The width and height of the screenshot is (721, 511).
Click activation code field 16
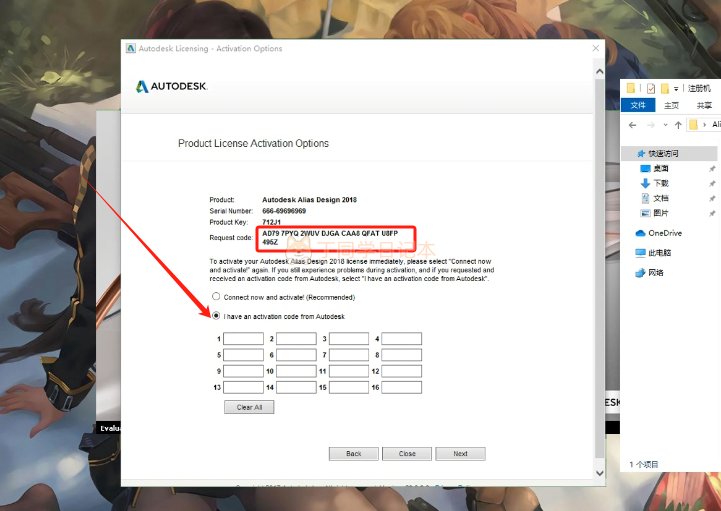tap(401, 387)
